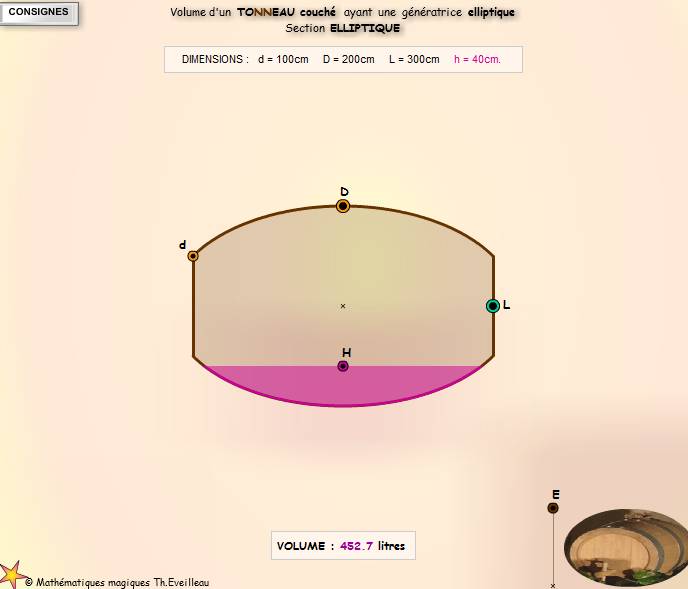Select the magenta point H handle
The image size is (688, 589).
coord(343,366)
